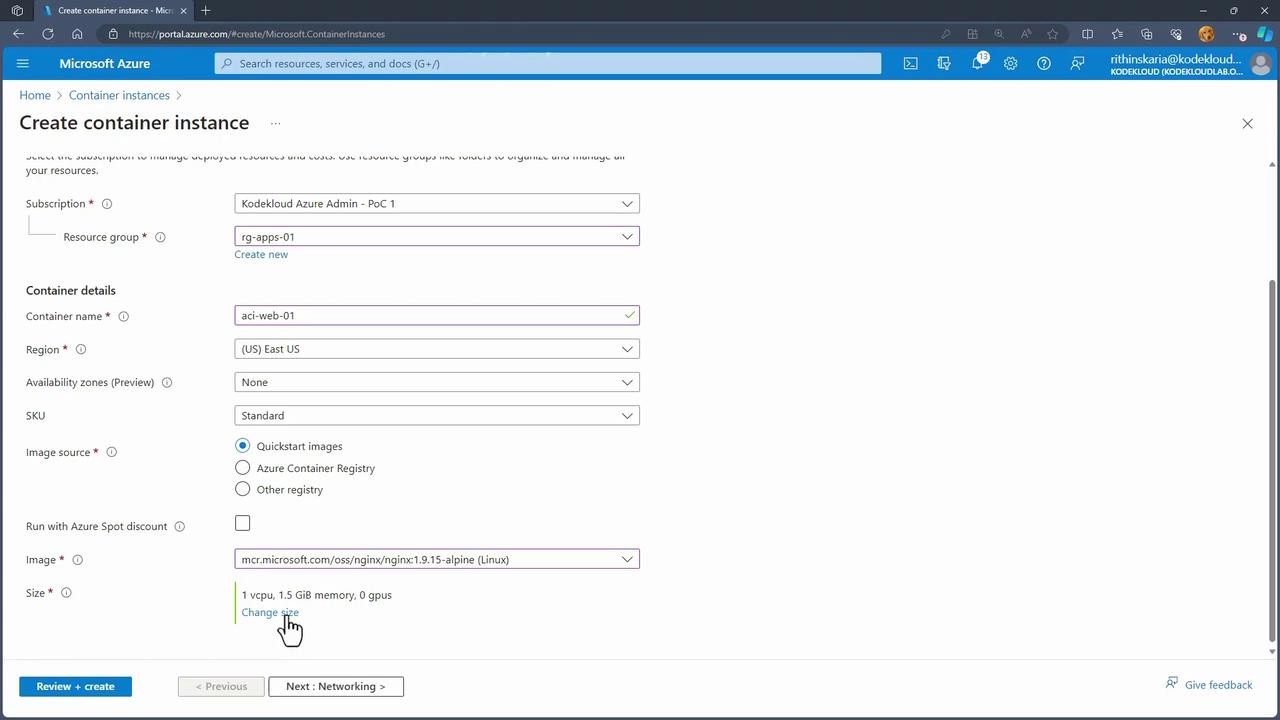Viewport: 1280px width, 720px height.
Task: Navigate to Container instances breadcrumb
Action: point(119,96)
